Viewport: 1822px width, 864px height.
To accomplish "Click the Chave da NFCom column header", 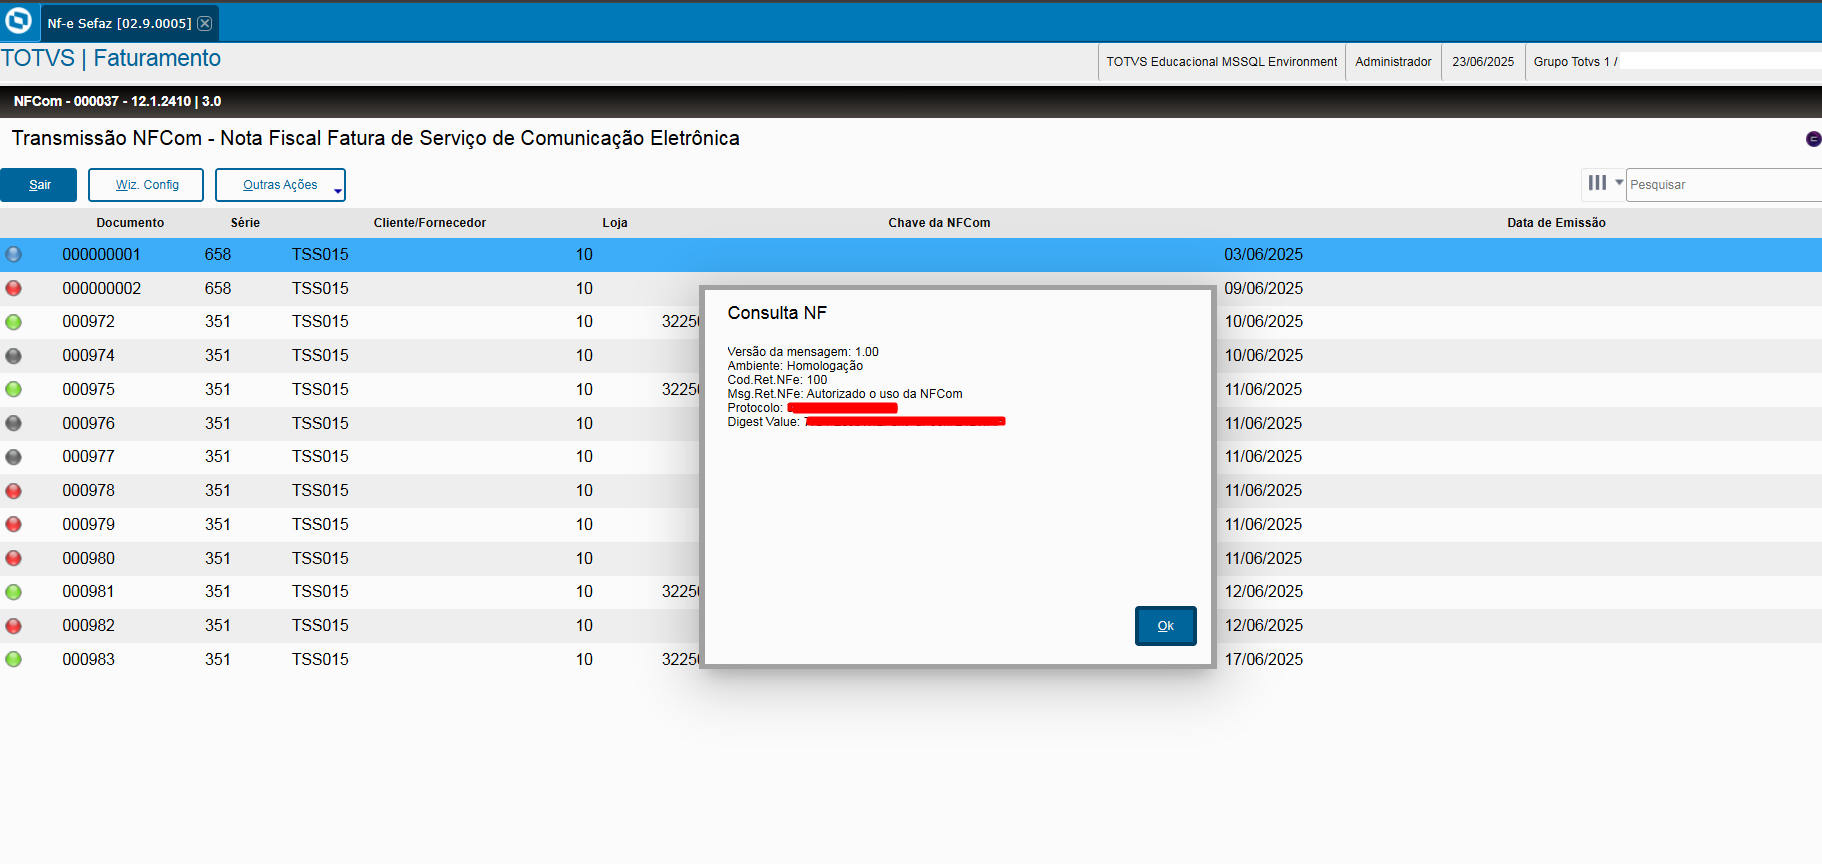I will point(939,223).
